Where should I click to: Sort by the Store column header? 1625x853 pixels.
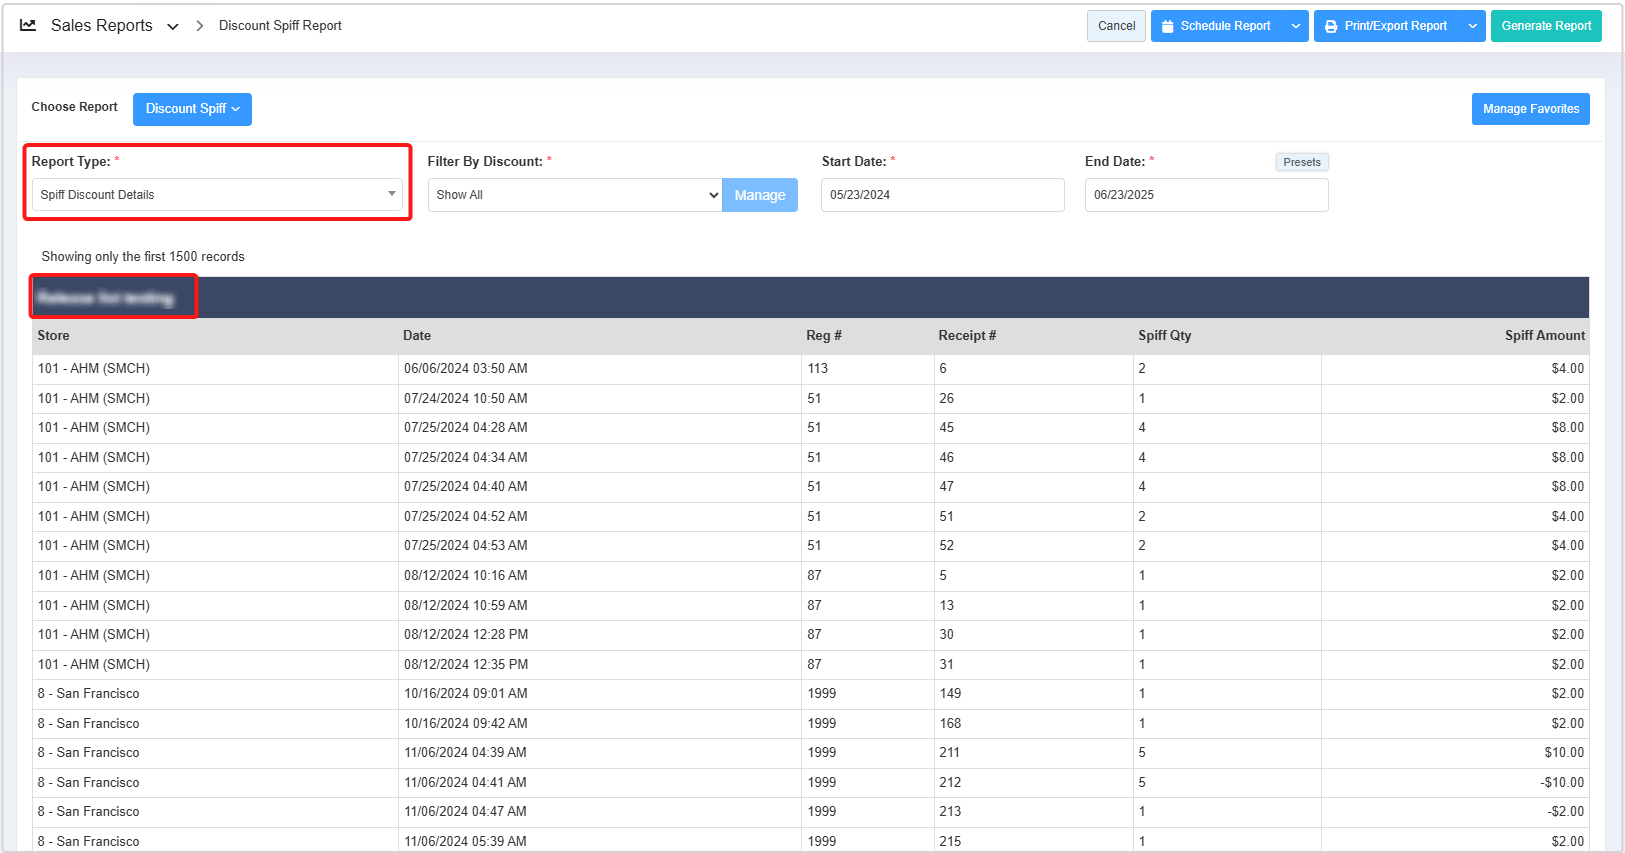click(54, 336)
